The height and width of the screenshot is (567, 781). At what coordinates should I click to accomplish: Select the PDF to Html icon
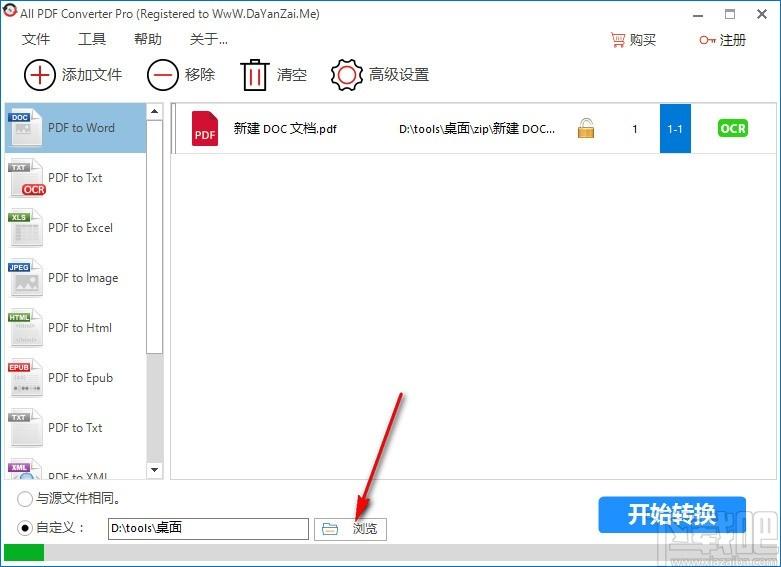point(25,328)
